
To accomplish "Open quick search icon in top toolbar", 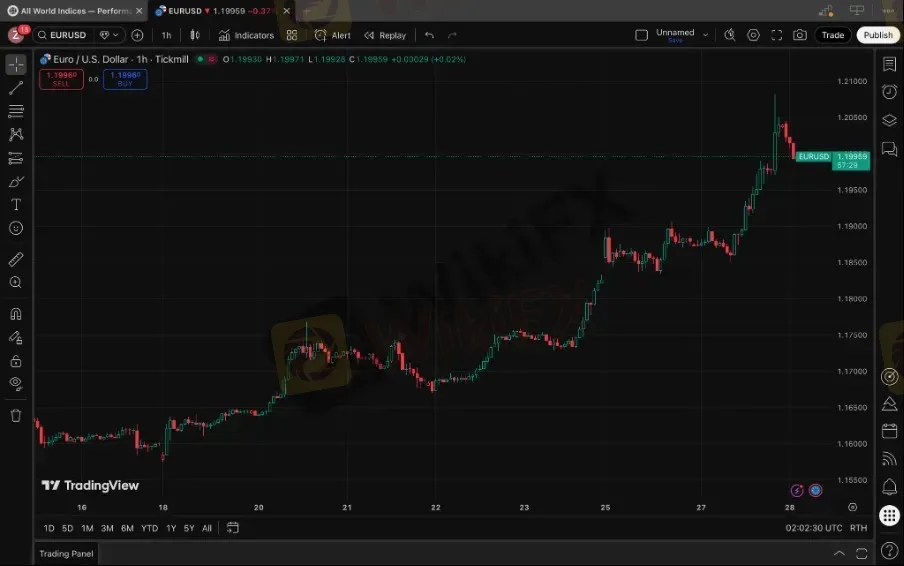I will pyautogui.click(x=730, y=35).
